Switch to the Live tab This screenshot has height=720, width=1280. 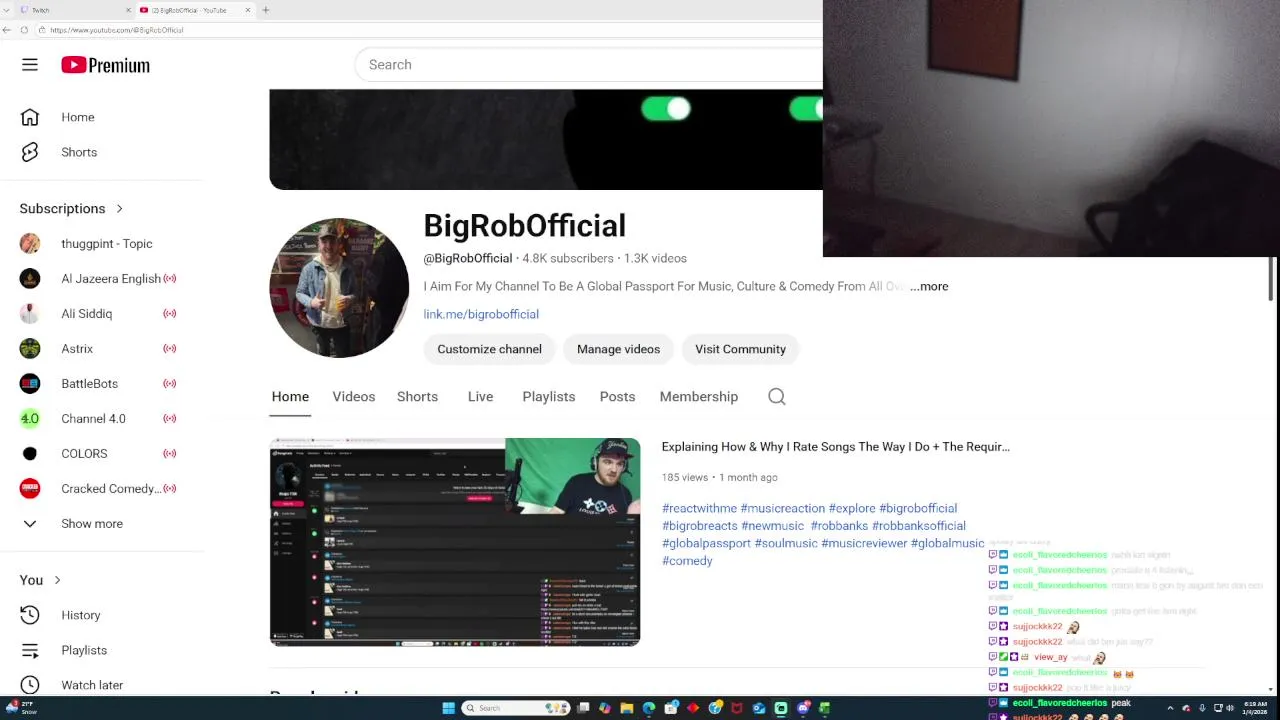[x=480, y=397]
